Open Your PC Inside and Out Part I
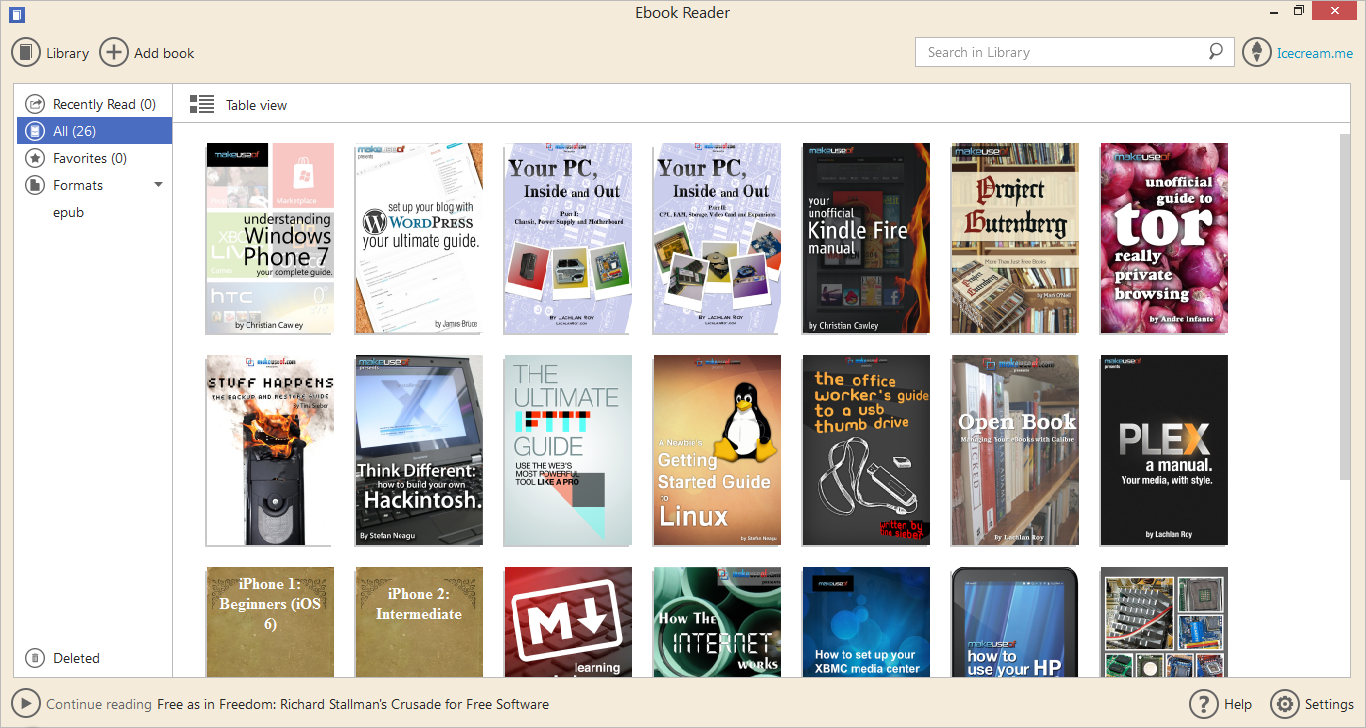The height and width of the screenshot is (728, 1366). (x=568, y=238)
